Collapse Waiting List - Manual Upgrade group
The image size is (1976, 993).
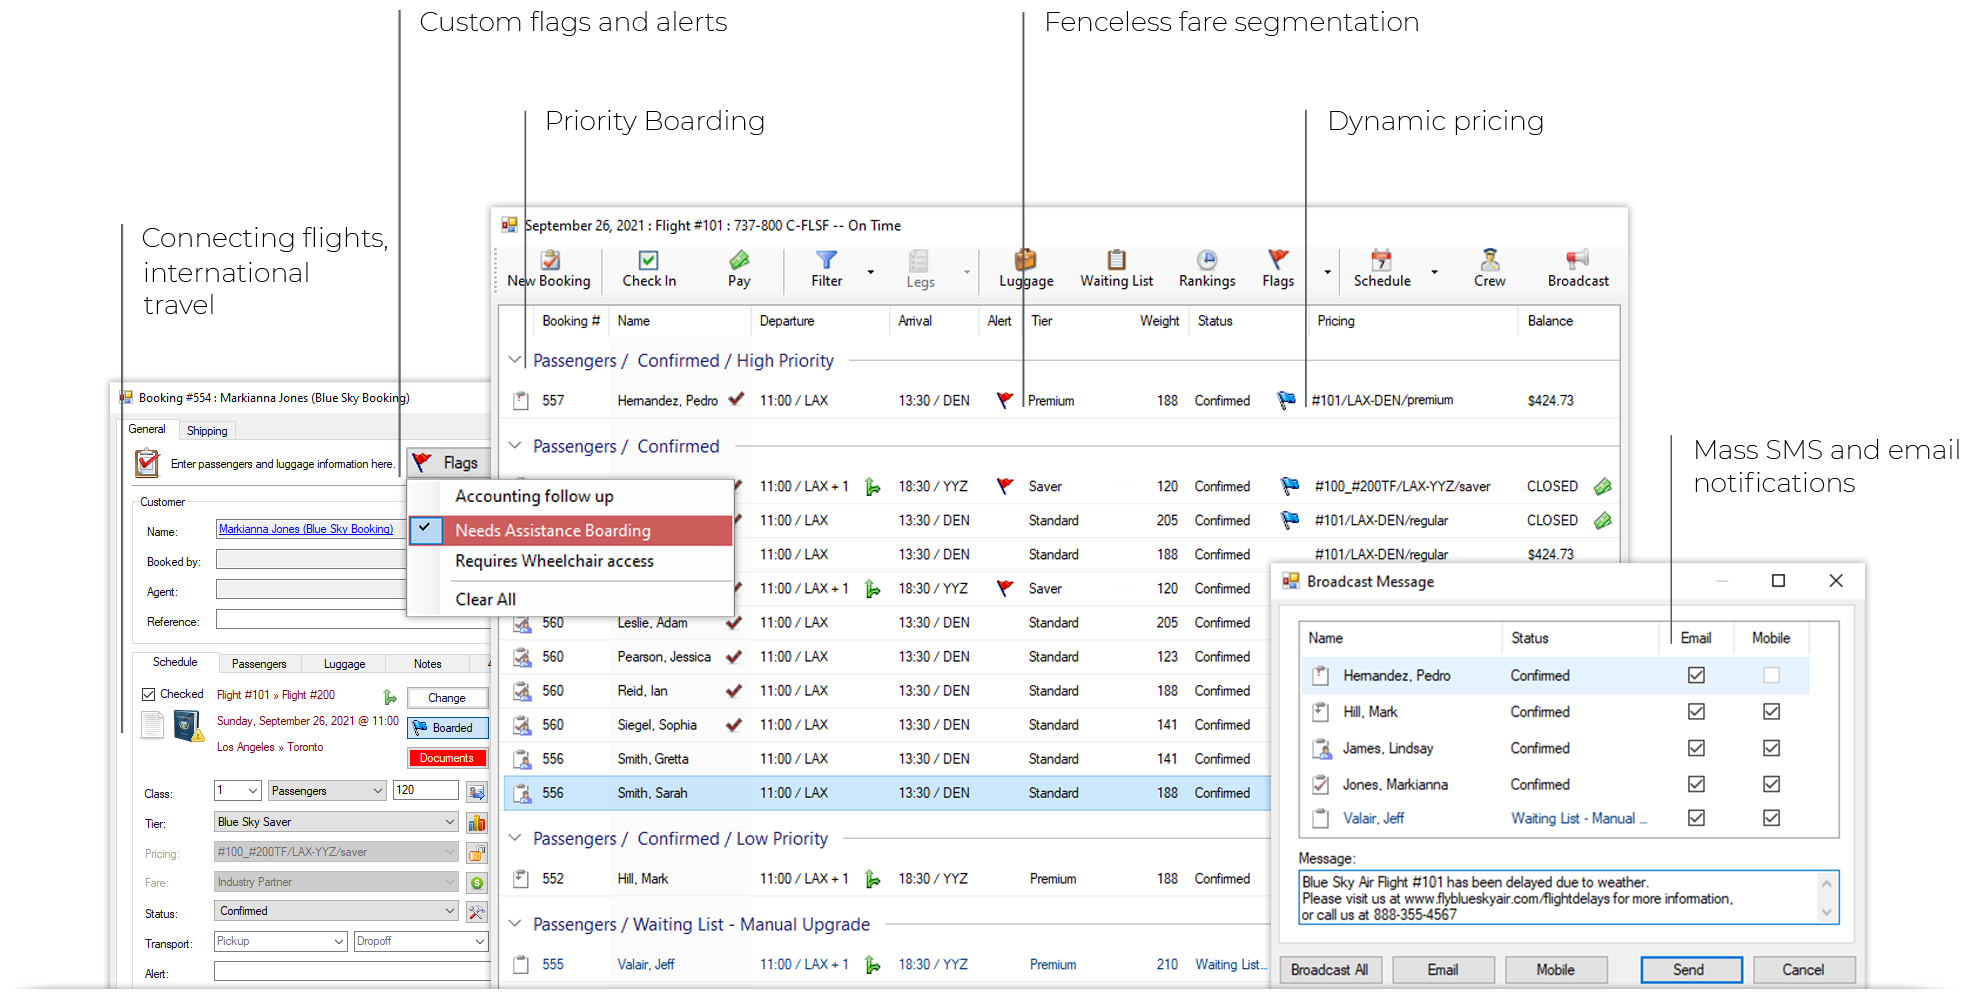(515, 924)
